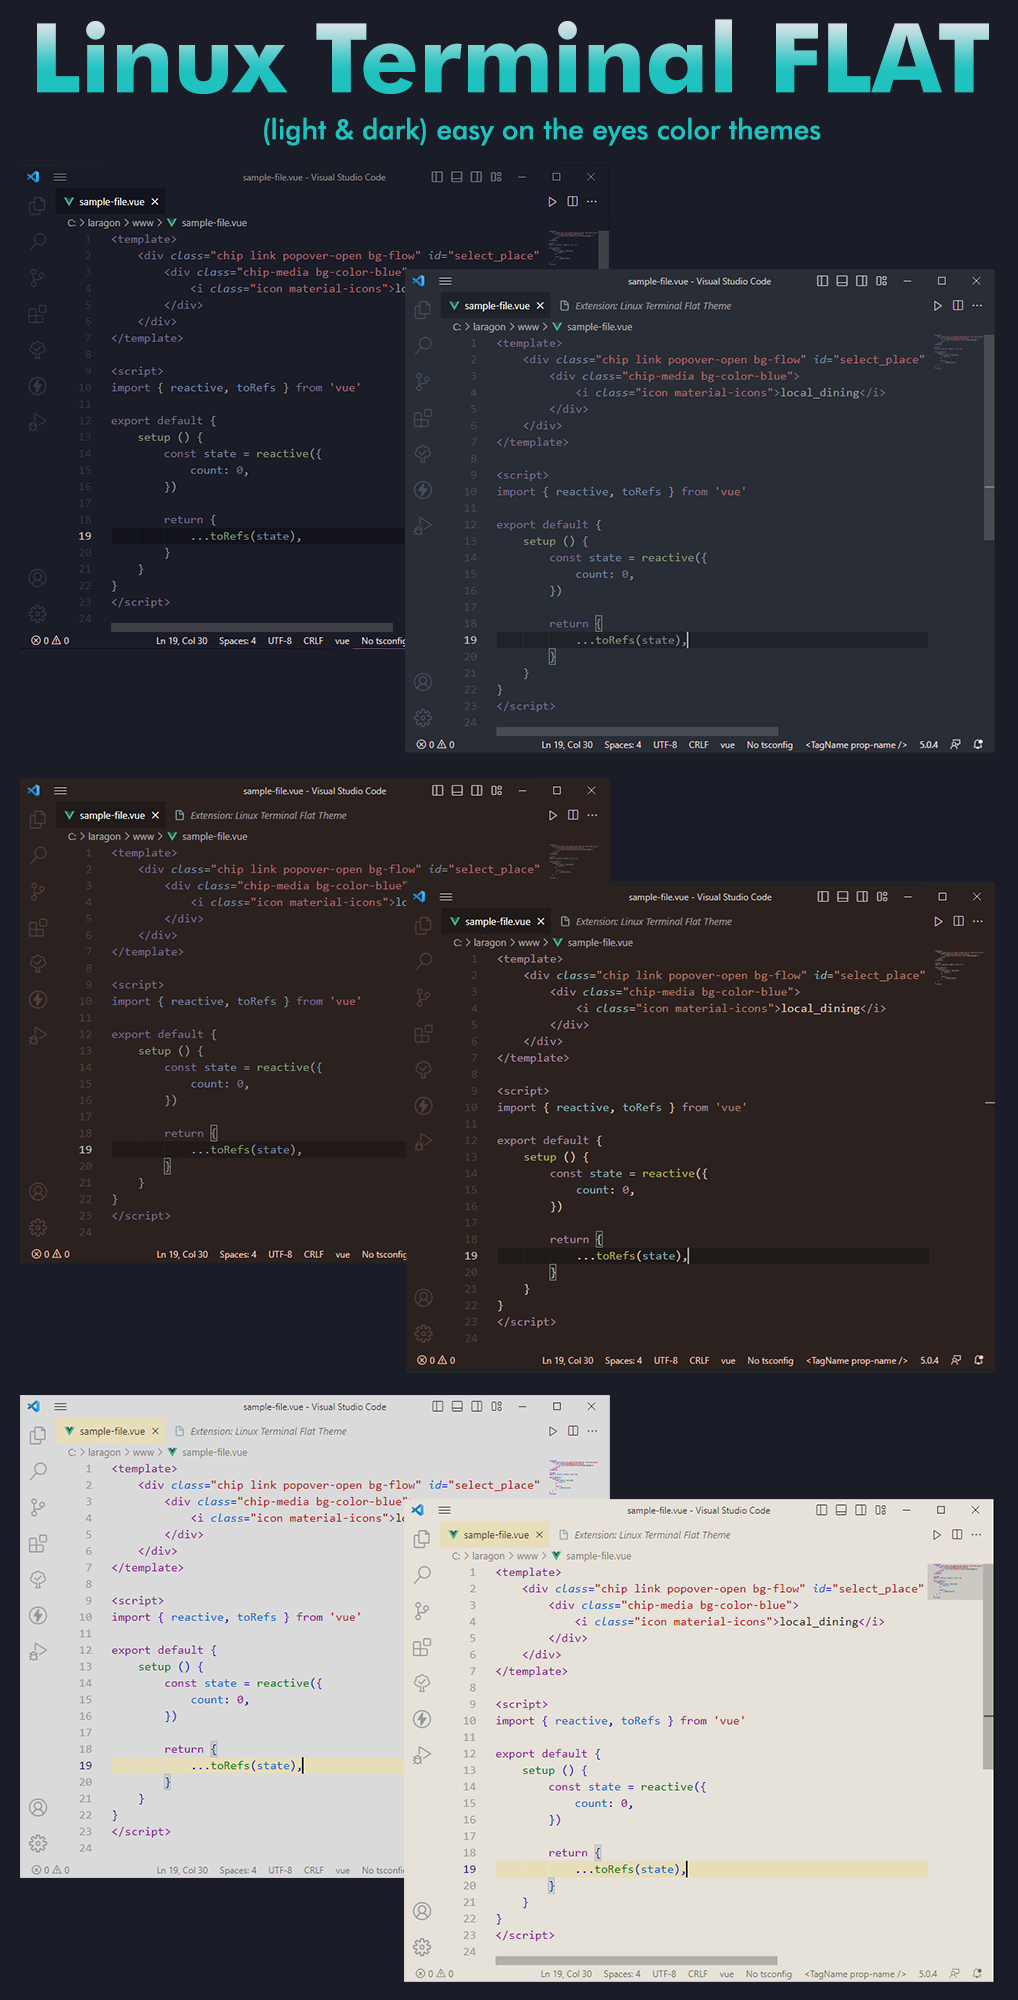Click CRLF in brown front window status bar
This screenshot has width=1018, height=2000.
tap(699, 1361)
